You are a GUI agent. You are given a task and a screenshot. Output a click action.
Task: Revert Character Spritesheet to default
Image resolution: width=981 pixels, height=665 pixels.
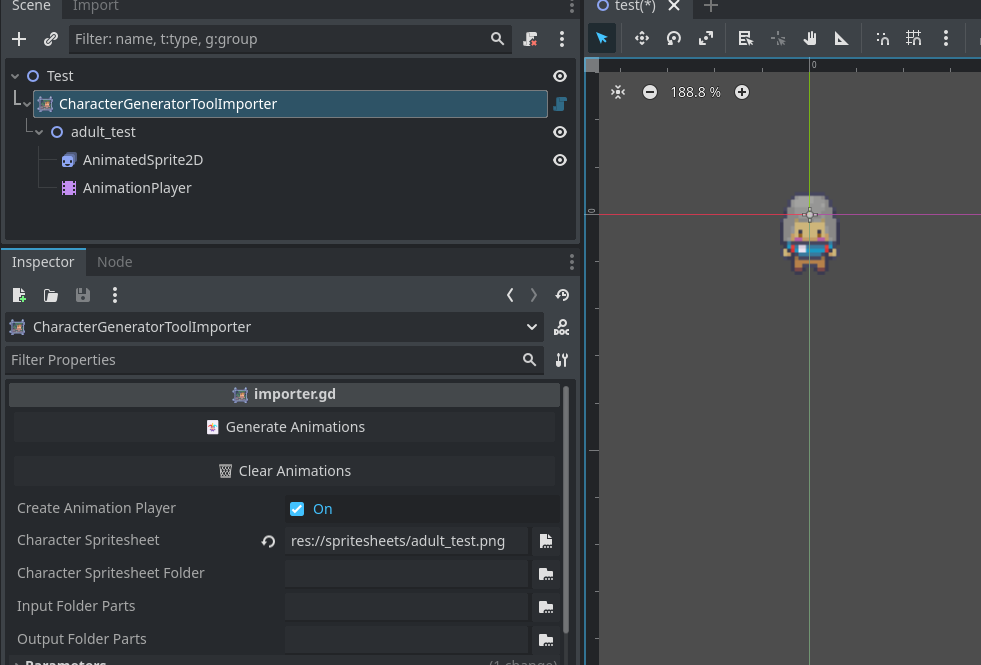[268, 541]
